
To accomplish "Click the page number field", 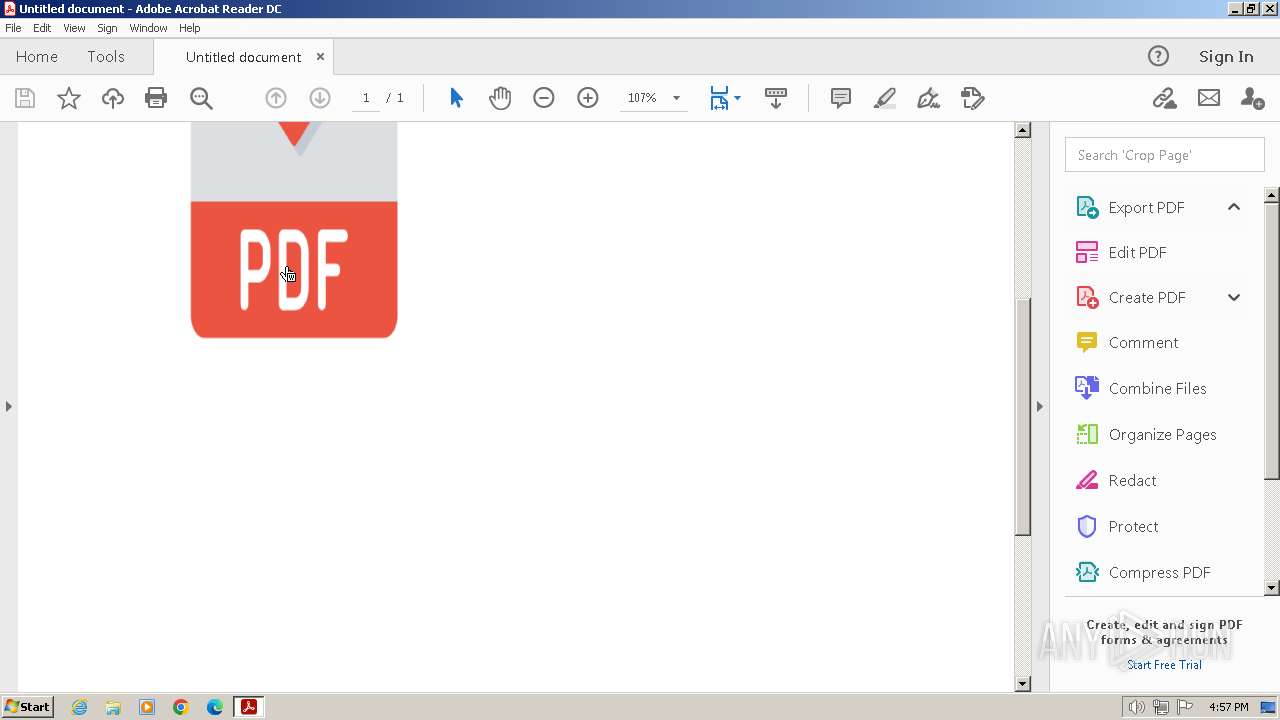I will click(x=366, y=98).
